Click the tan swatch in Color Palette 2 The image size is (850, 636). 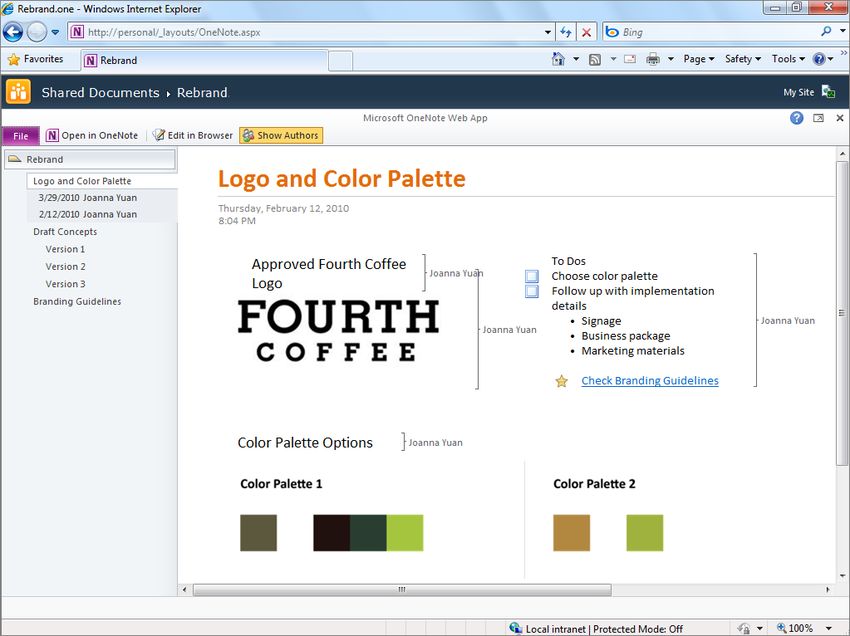(571, 533)
